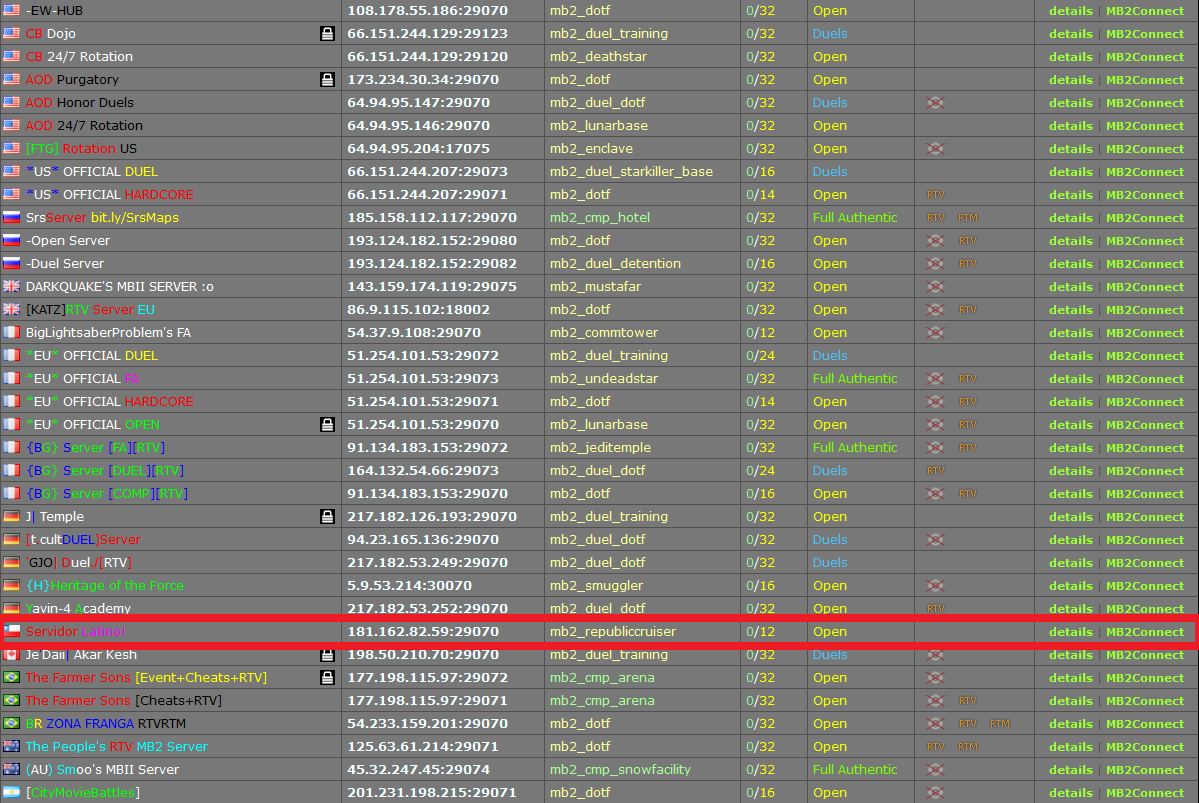This screenshot has height=803, width=1199.
Task: Open details for Servidor Latino server
Action: click(x=1070, y=632)
